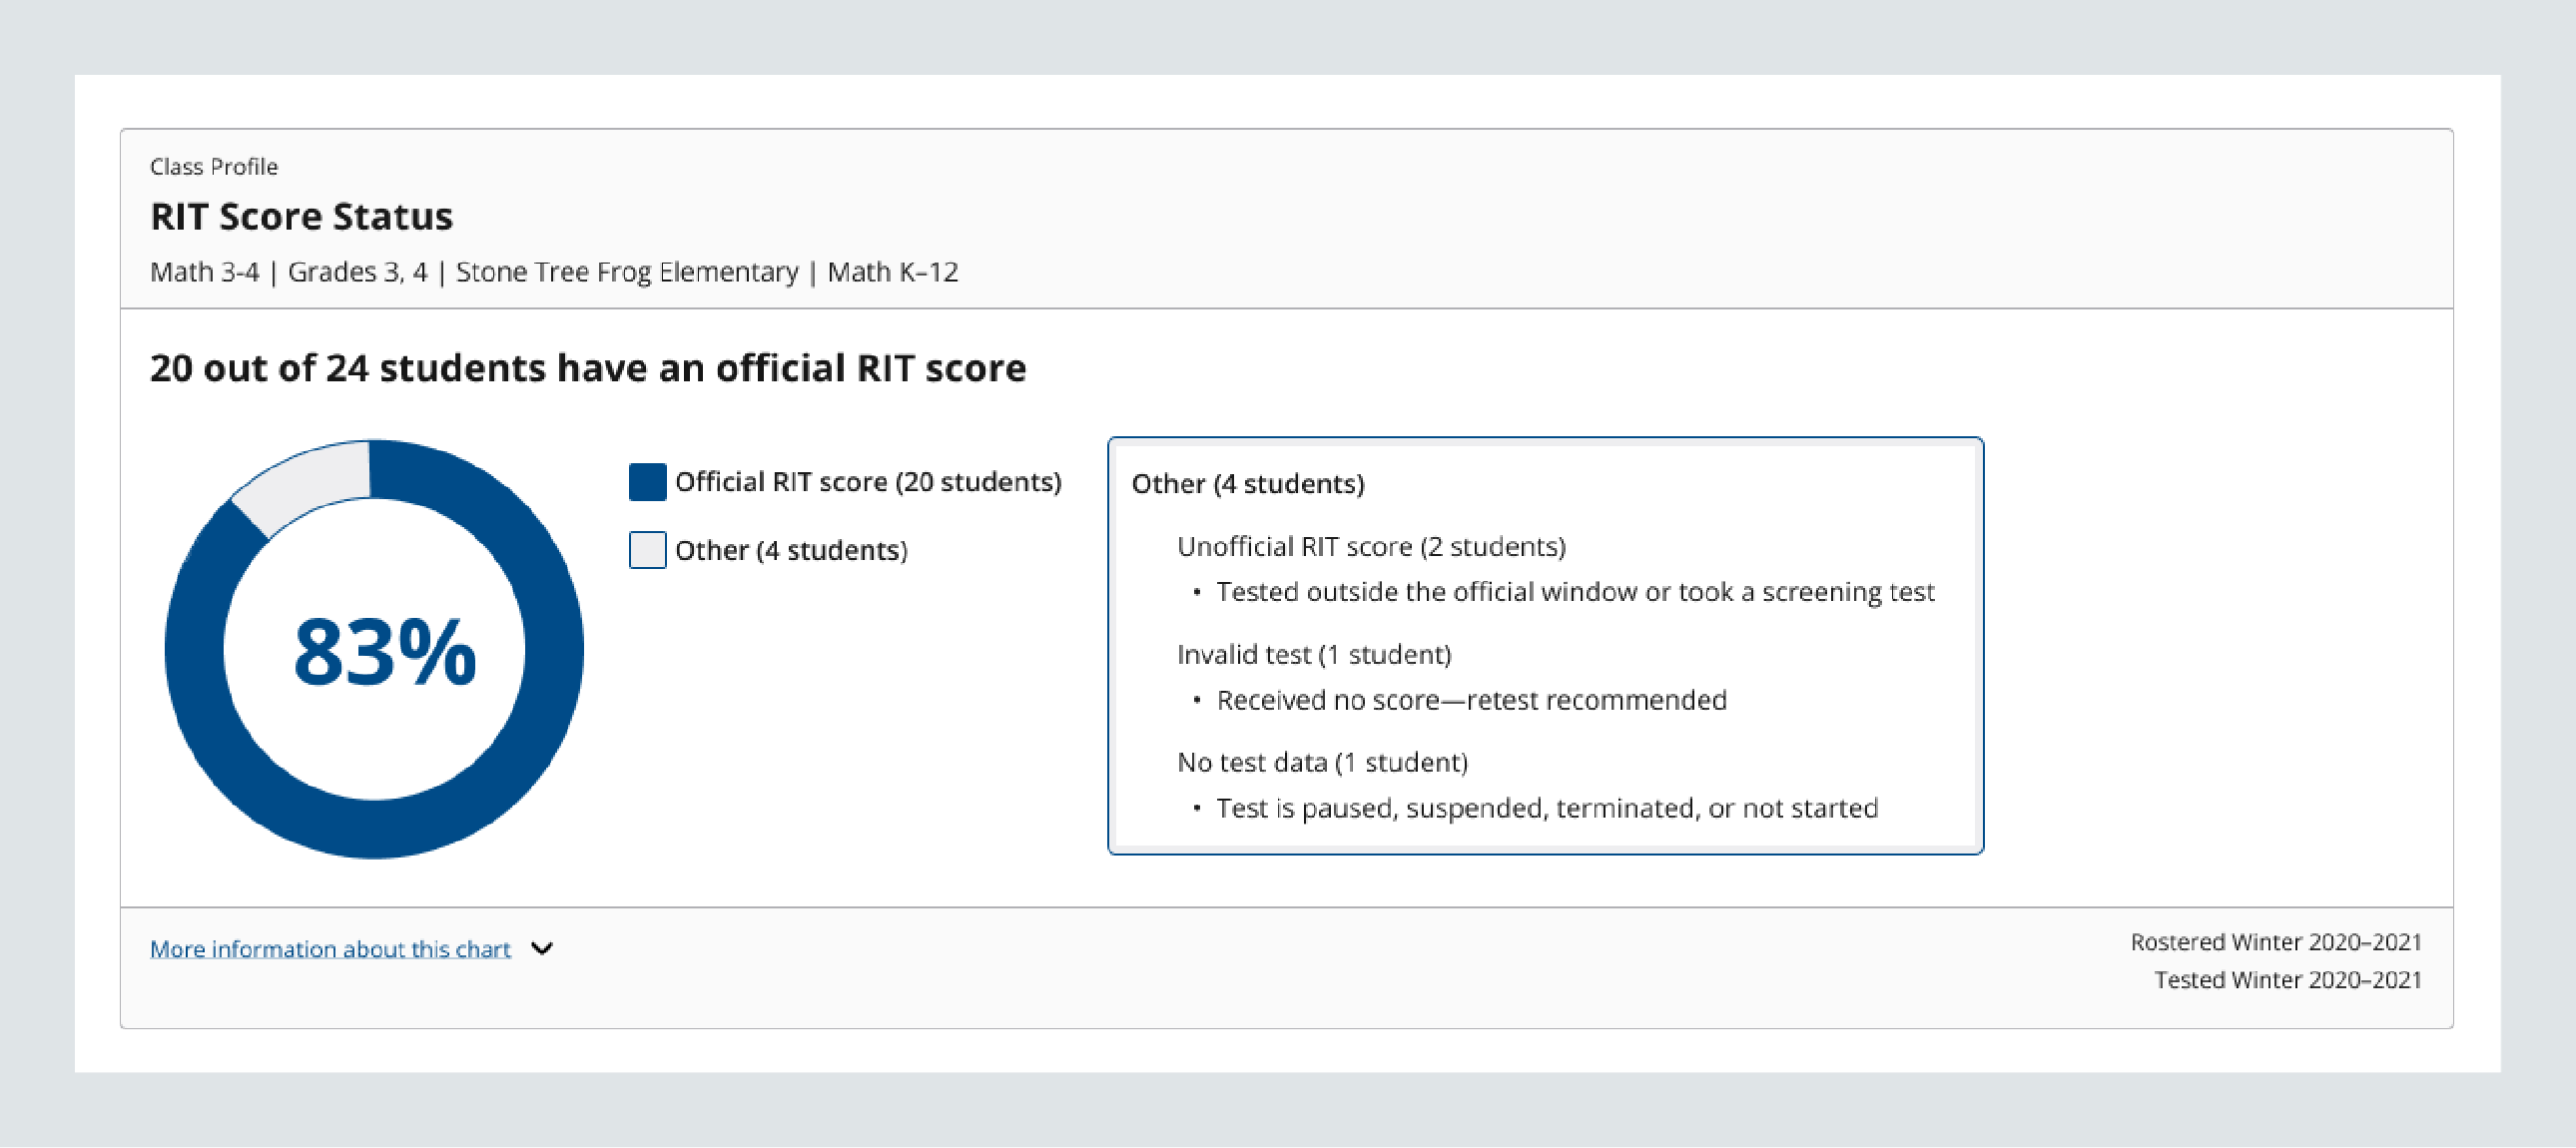Viewport: 2576px width, 1148px height.
Task: Click the 20 out of 24 students heading
Action: click(x=587, y=367)
